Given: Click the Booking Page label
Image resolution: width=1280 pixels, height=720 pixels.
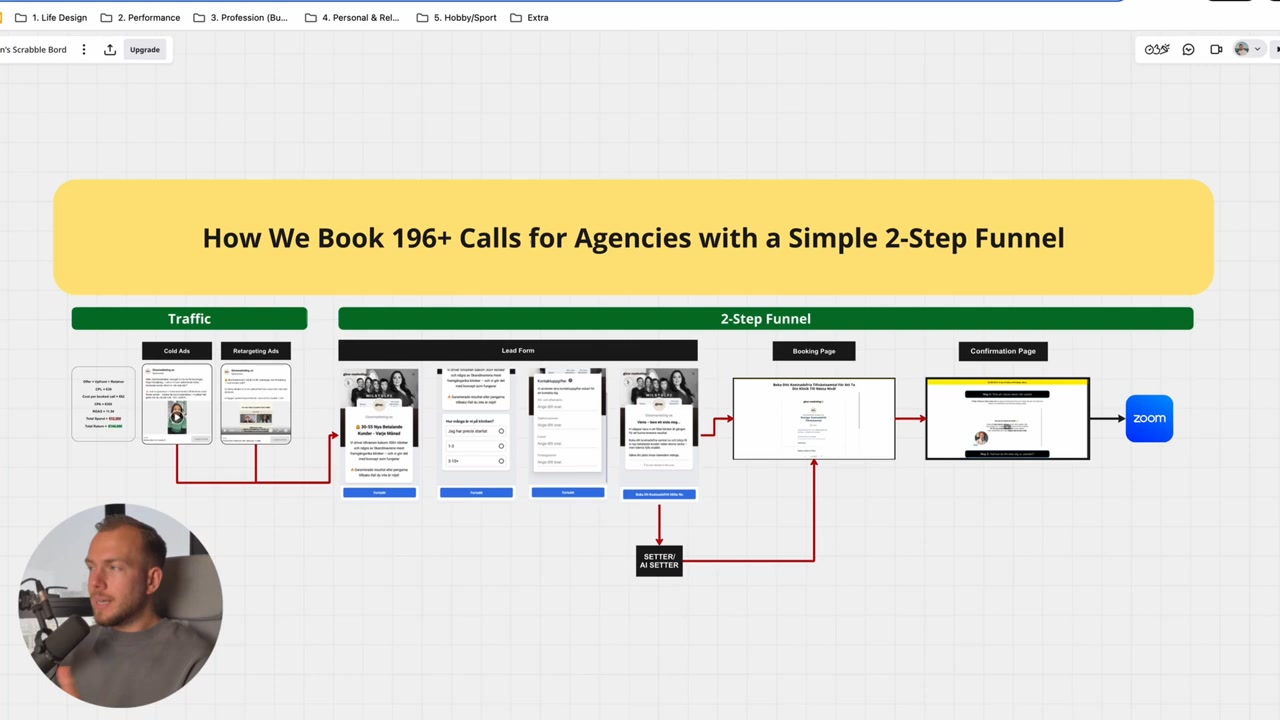Looking at the screenshot, I should 814,351.
